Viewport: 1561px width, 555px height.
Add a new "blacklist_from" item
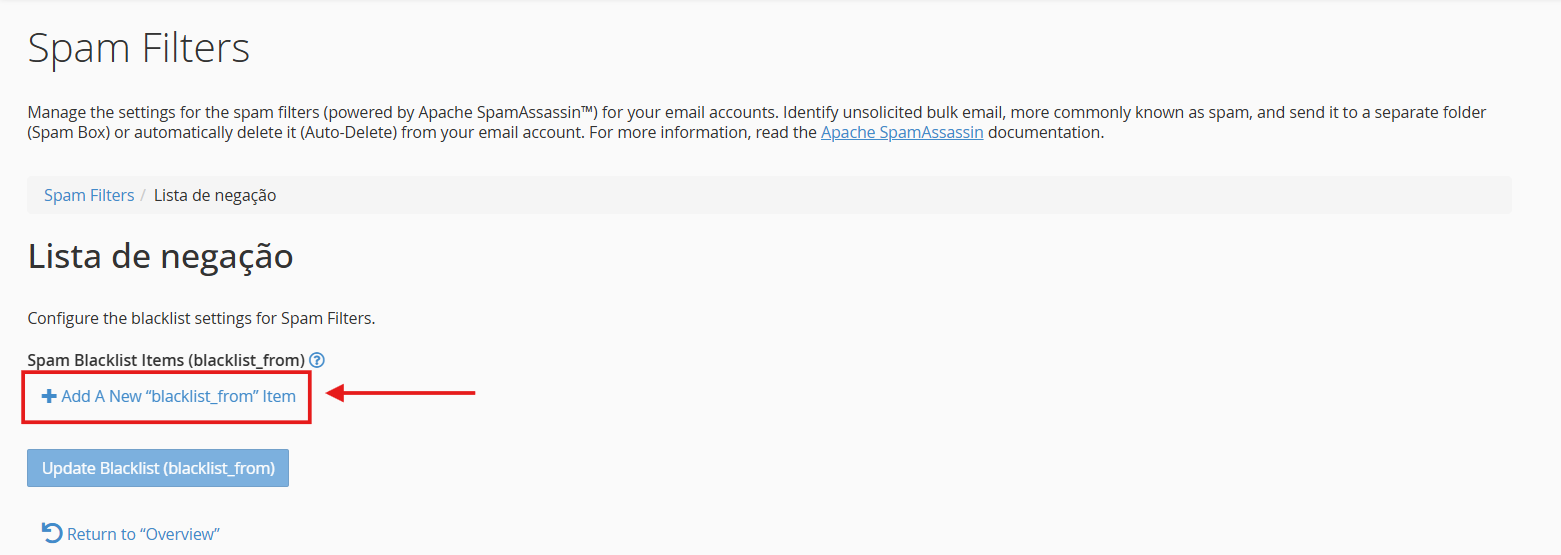169,396
